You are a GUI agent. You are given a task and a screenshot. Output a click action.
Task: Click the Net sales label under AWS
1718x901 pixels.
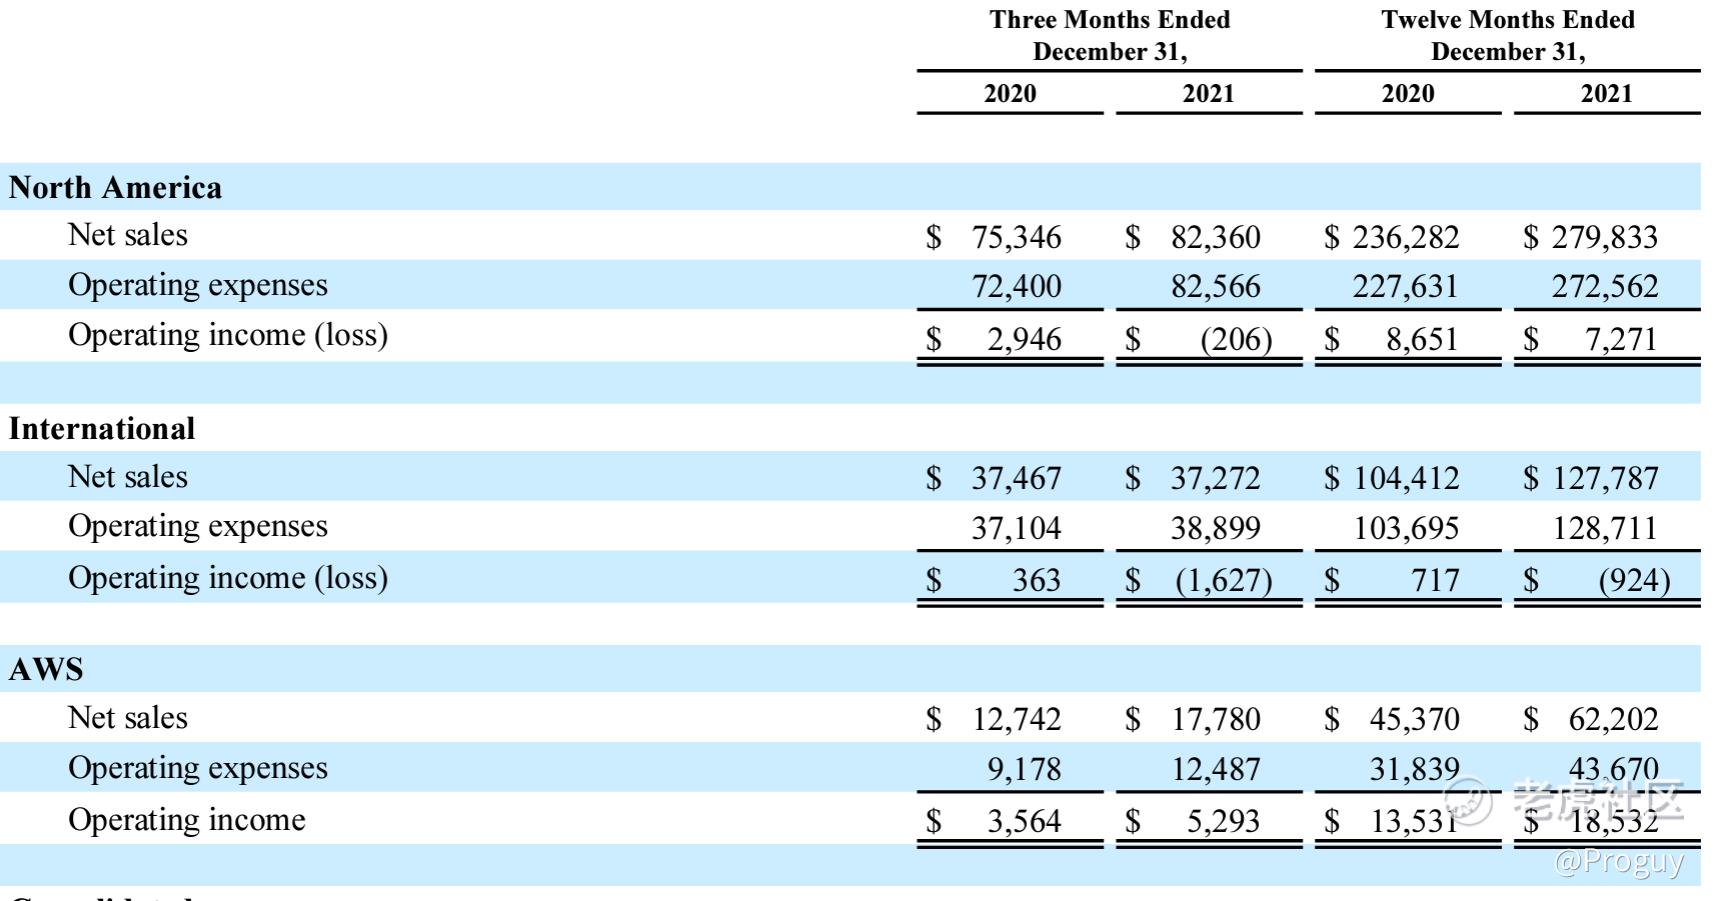tap(128, 718)
